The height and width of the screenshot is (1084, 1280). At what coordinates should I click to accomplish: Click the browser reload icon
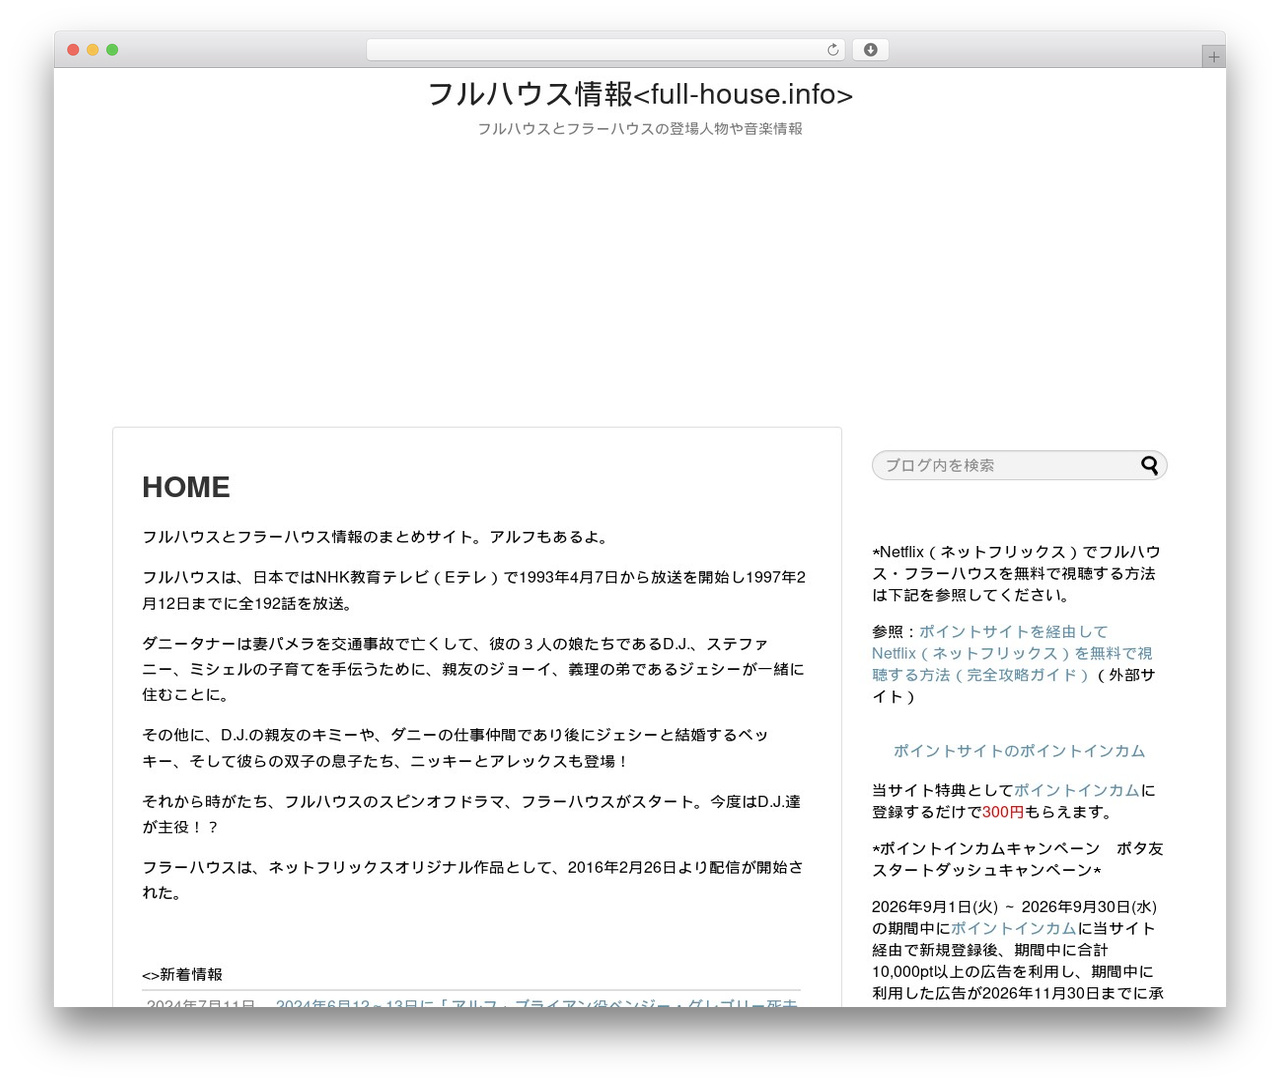[833, 50]
